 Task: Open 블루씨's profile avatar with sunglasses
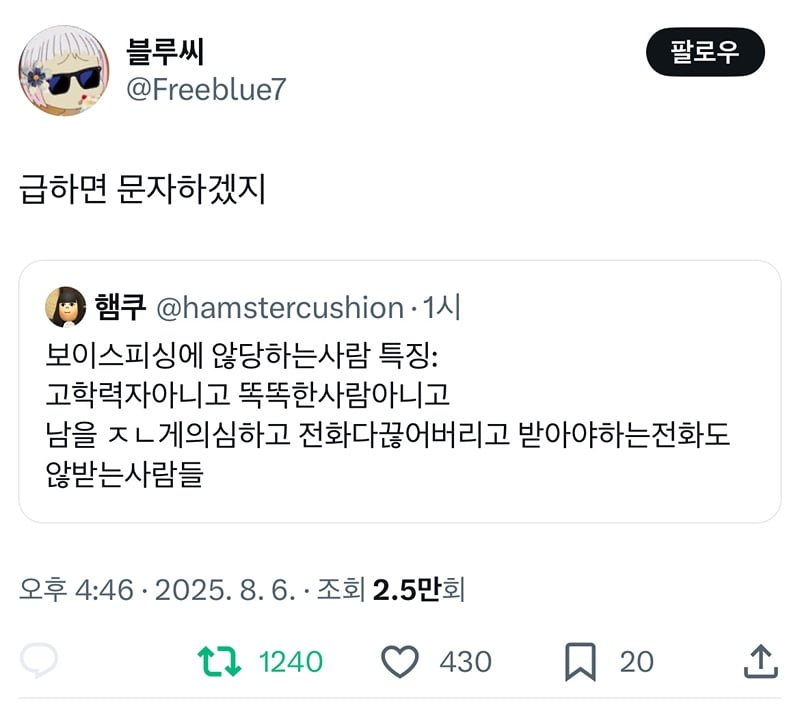pyautogui.click(x=64, y=70)
